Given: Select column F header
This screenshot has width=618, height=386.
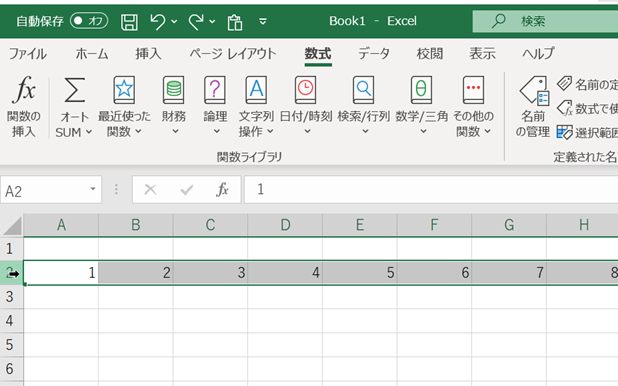Looking at the screenshot, I should tap(434, 225).
